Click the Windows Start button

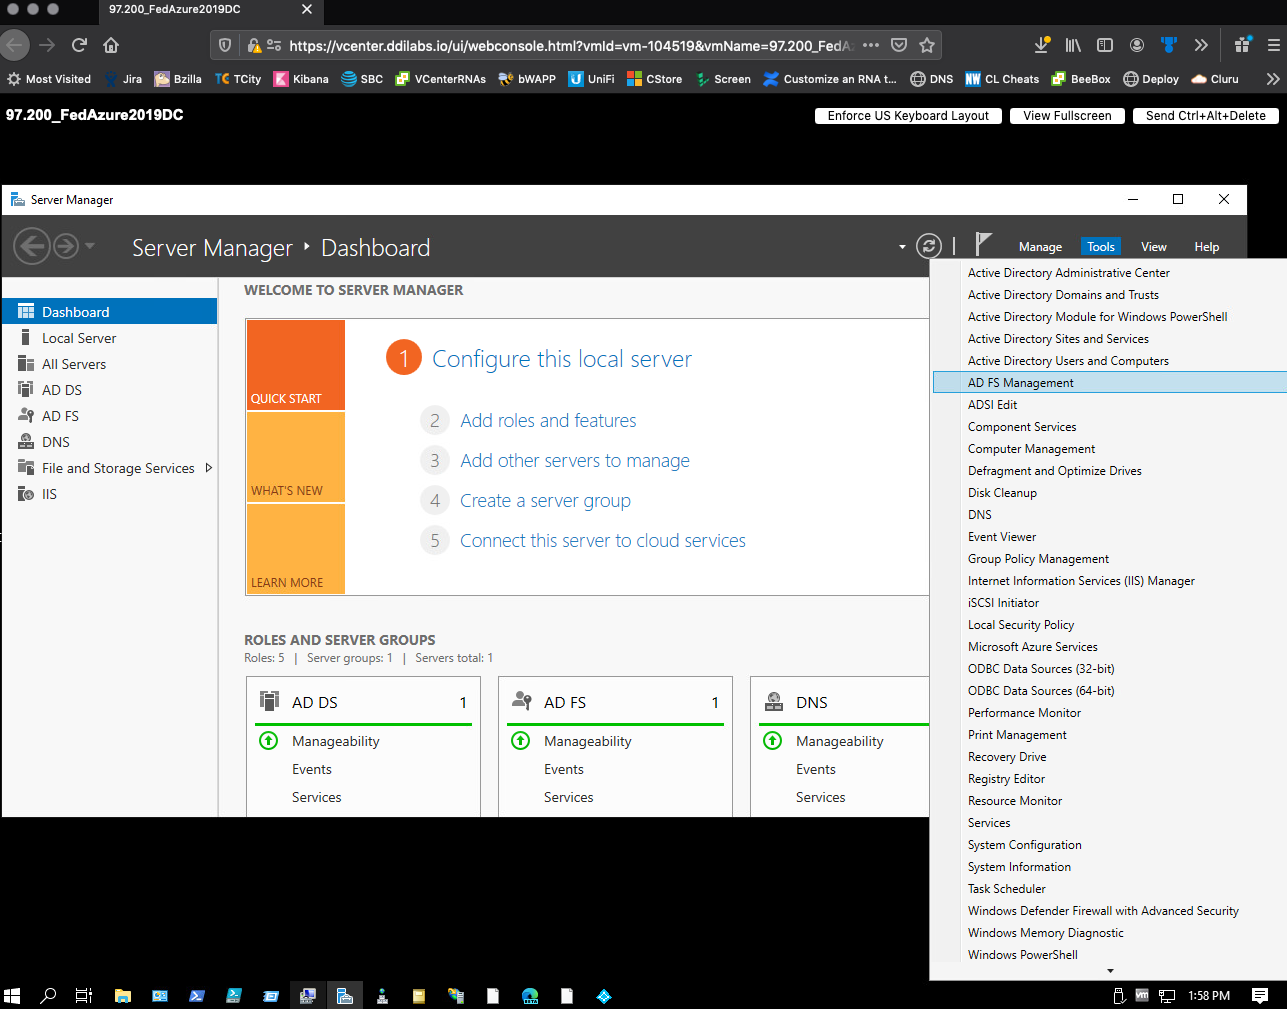tap(12, 996)
